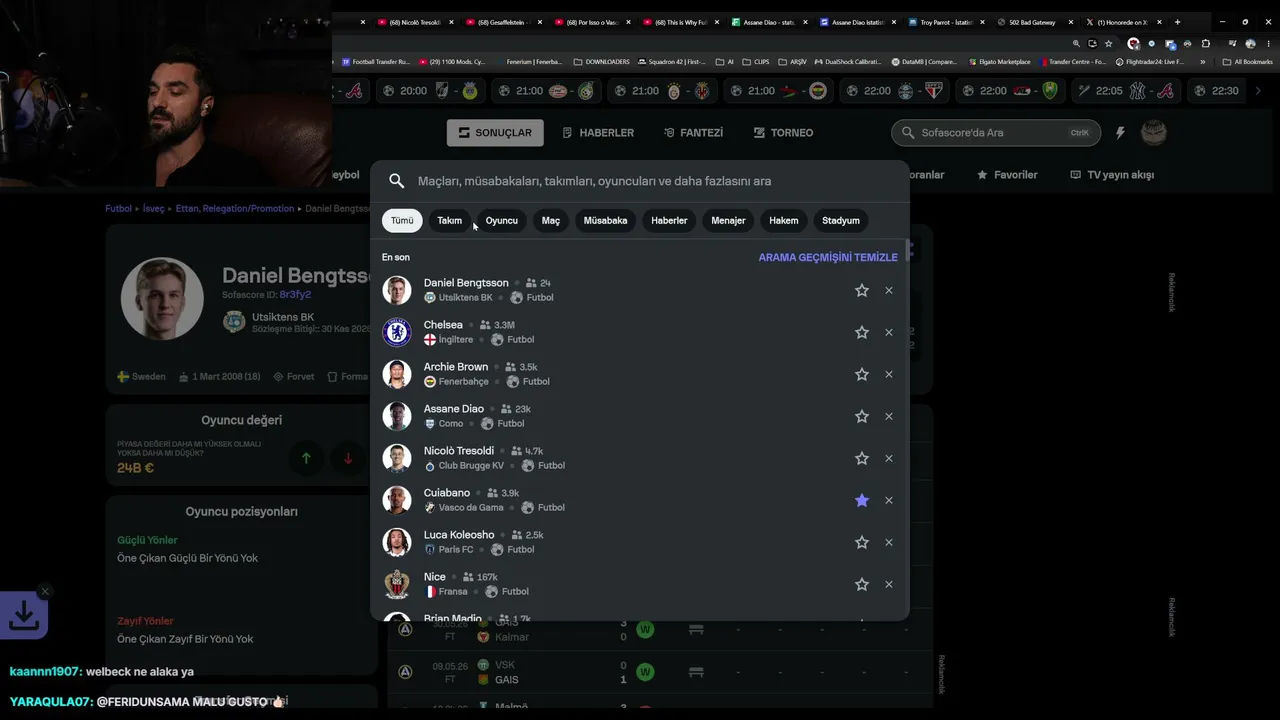Filter search by Müsabaka

pyautogui.click(x=605, y=220)
